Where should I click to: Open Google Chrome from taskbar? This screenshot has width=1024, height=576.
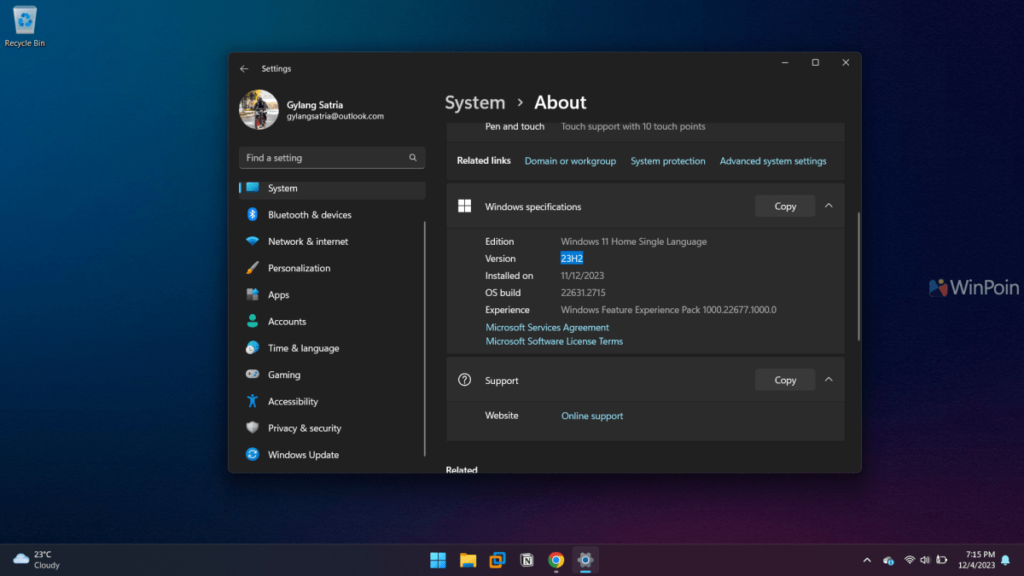[x=556, y=560]
